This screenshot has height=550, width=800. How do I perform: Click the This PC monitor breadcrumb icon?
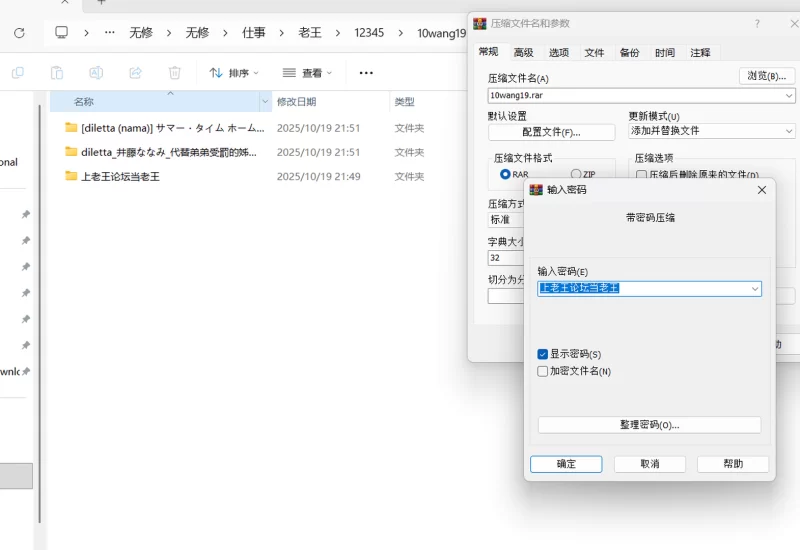62,33
